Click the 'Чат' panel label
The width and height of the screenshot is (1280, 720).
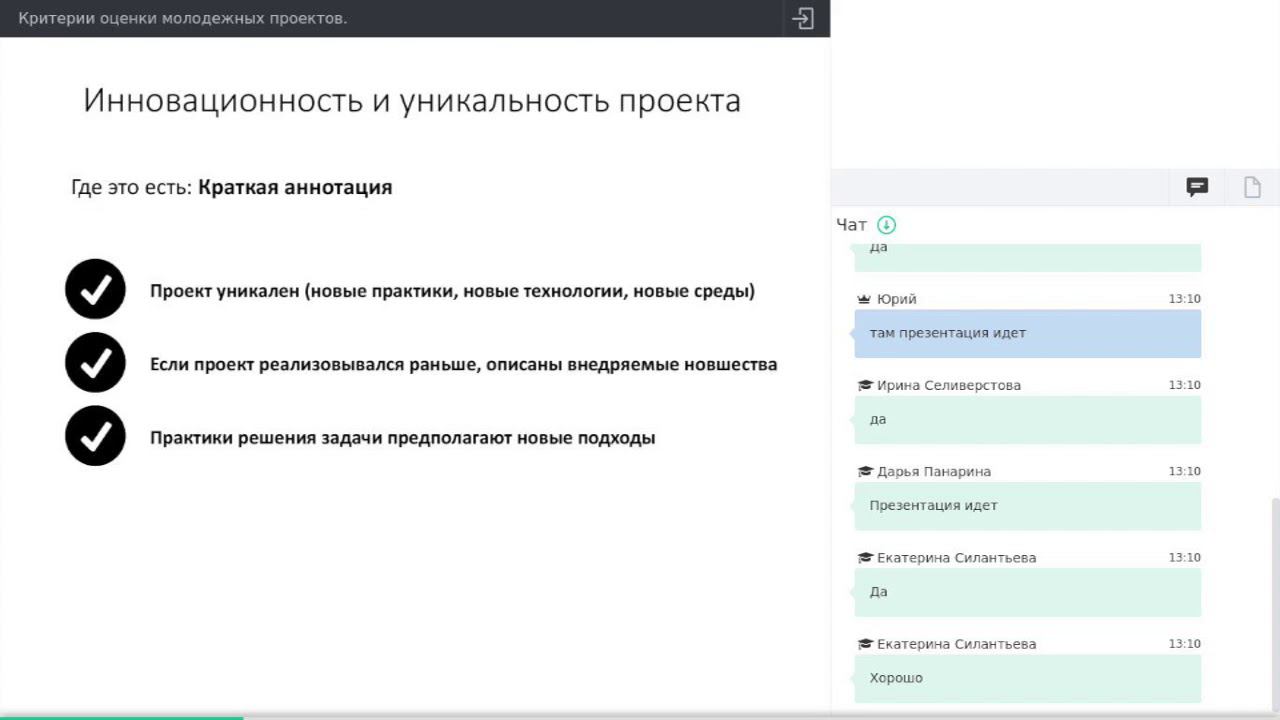coord(852,225)
